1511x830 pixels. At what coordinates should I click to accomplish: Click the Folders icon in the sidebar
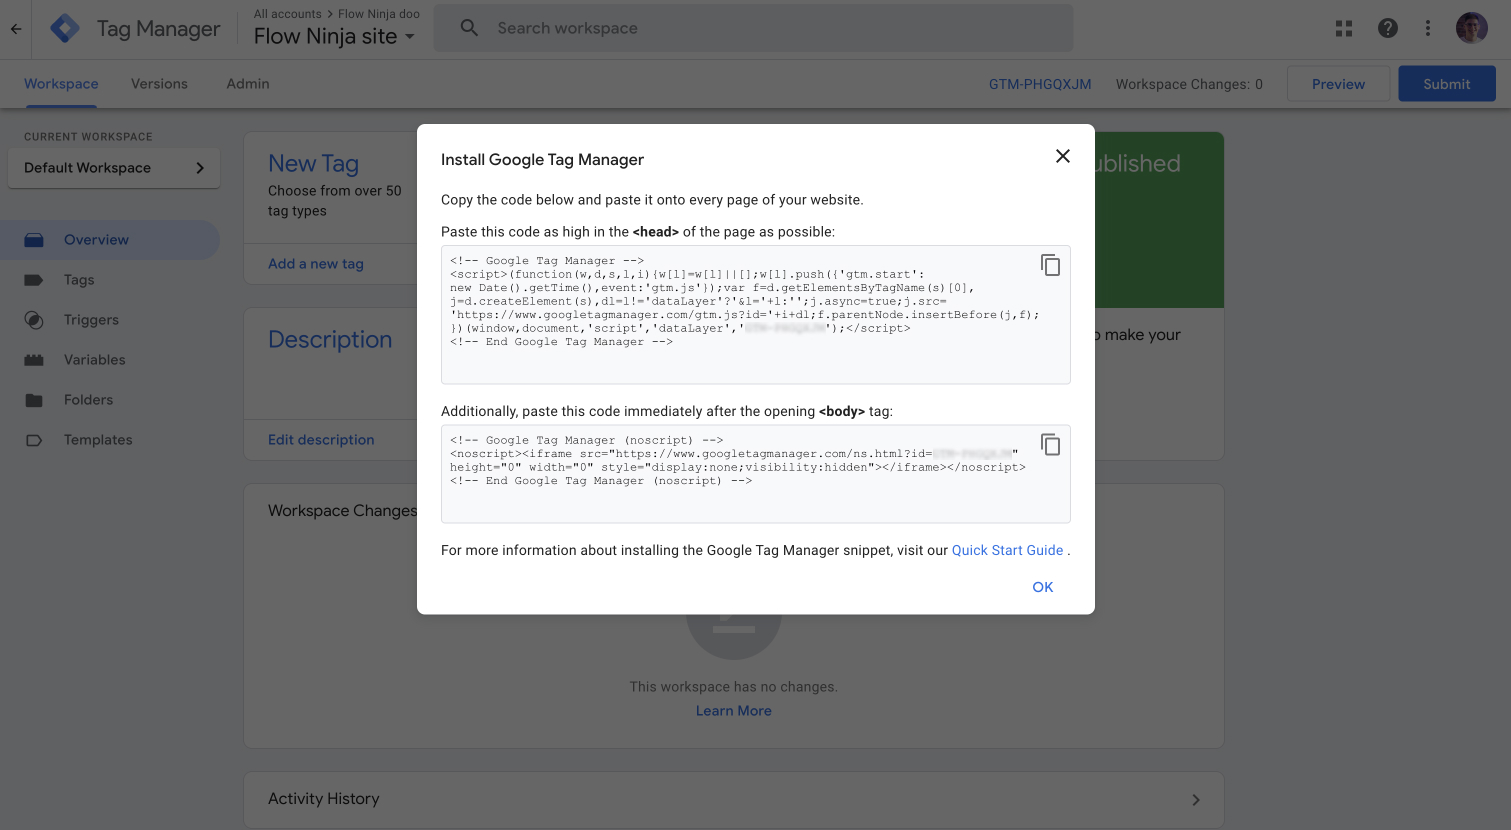[x=34, y=400]
